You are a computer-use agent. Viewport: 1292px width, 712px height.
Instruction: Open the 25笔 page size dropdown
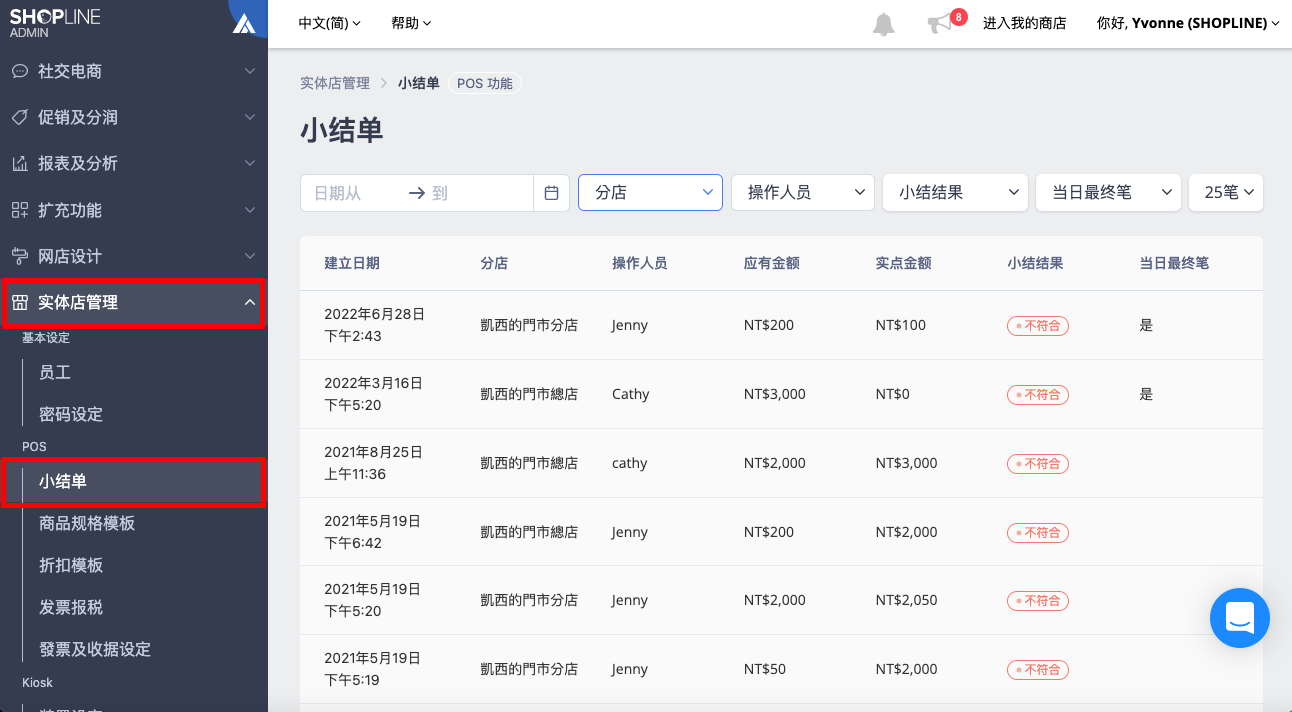coord(1226,193)
